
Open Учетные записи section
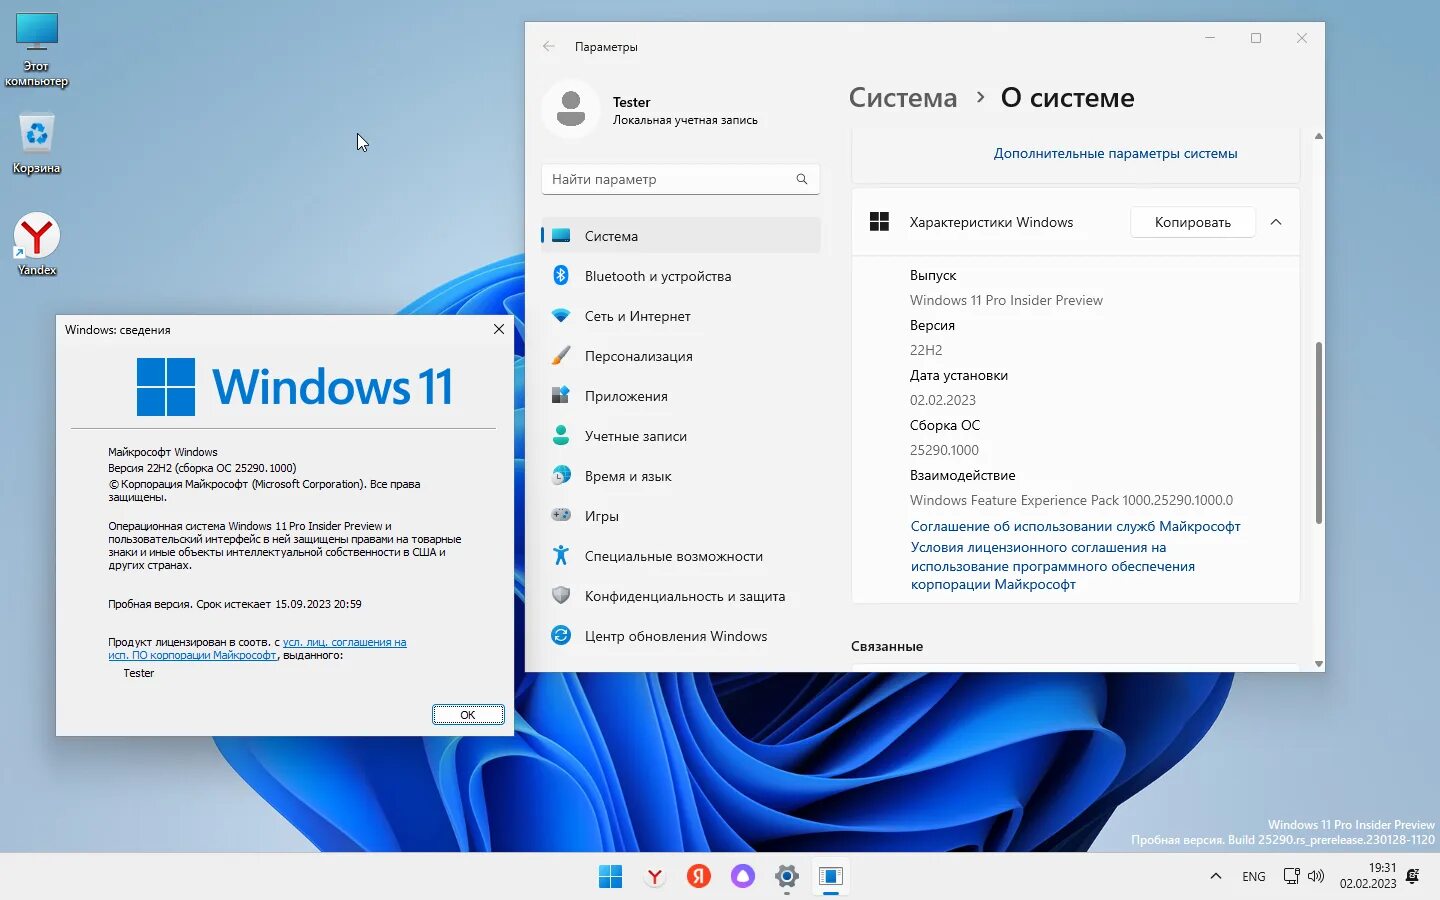pos(681,436)
